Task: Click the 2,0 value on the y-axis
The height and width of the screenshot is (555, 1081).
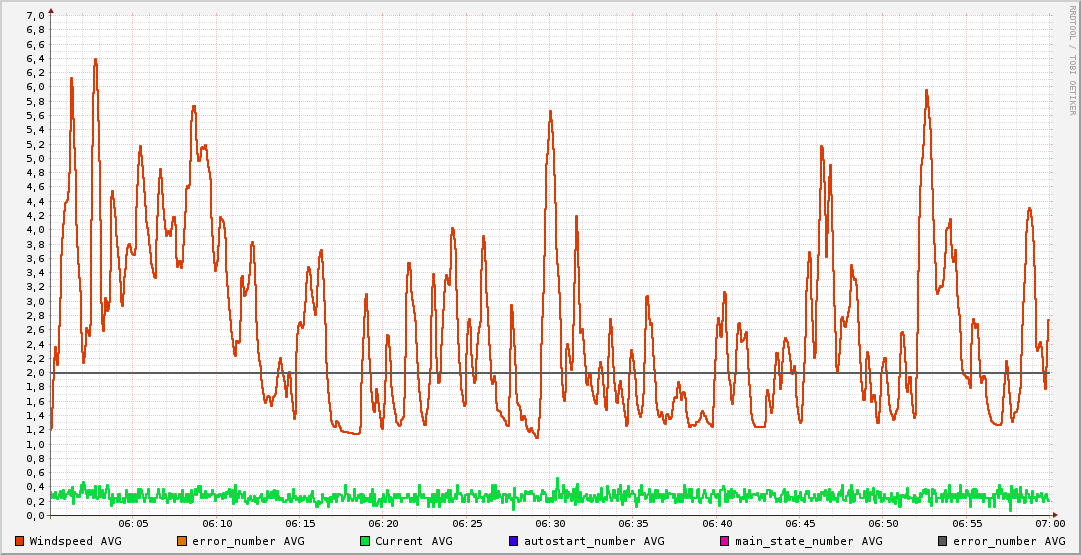Action: (34, 373)
